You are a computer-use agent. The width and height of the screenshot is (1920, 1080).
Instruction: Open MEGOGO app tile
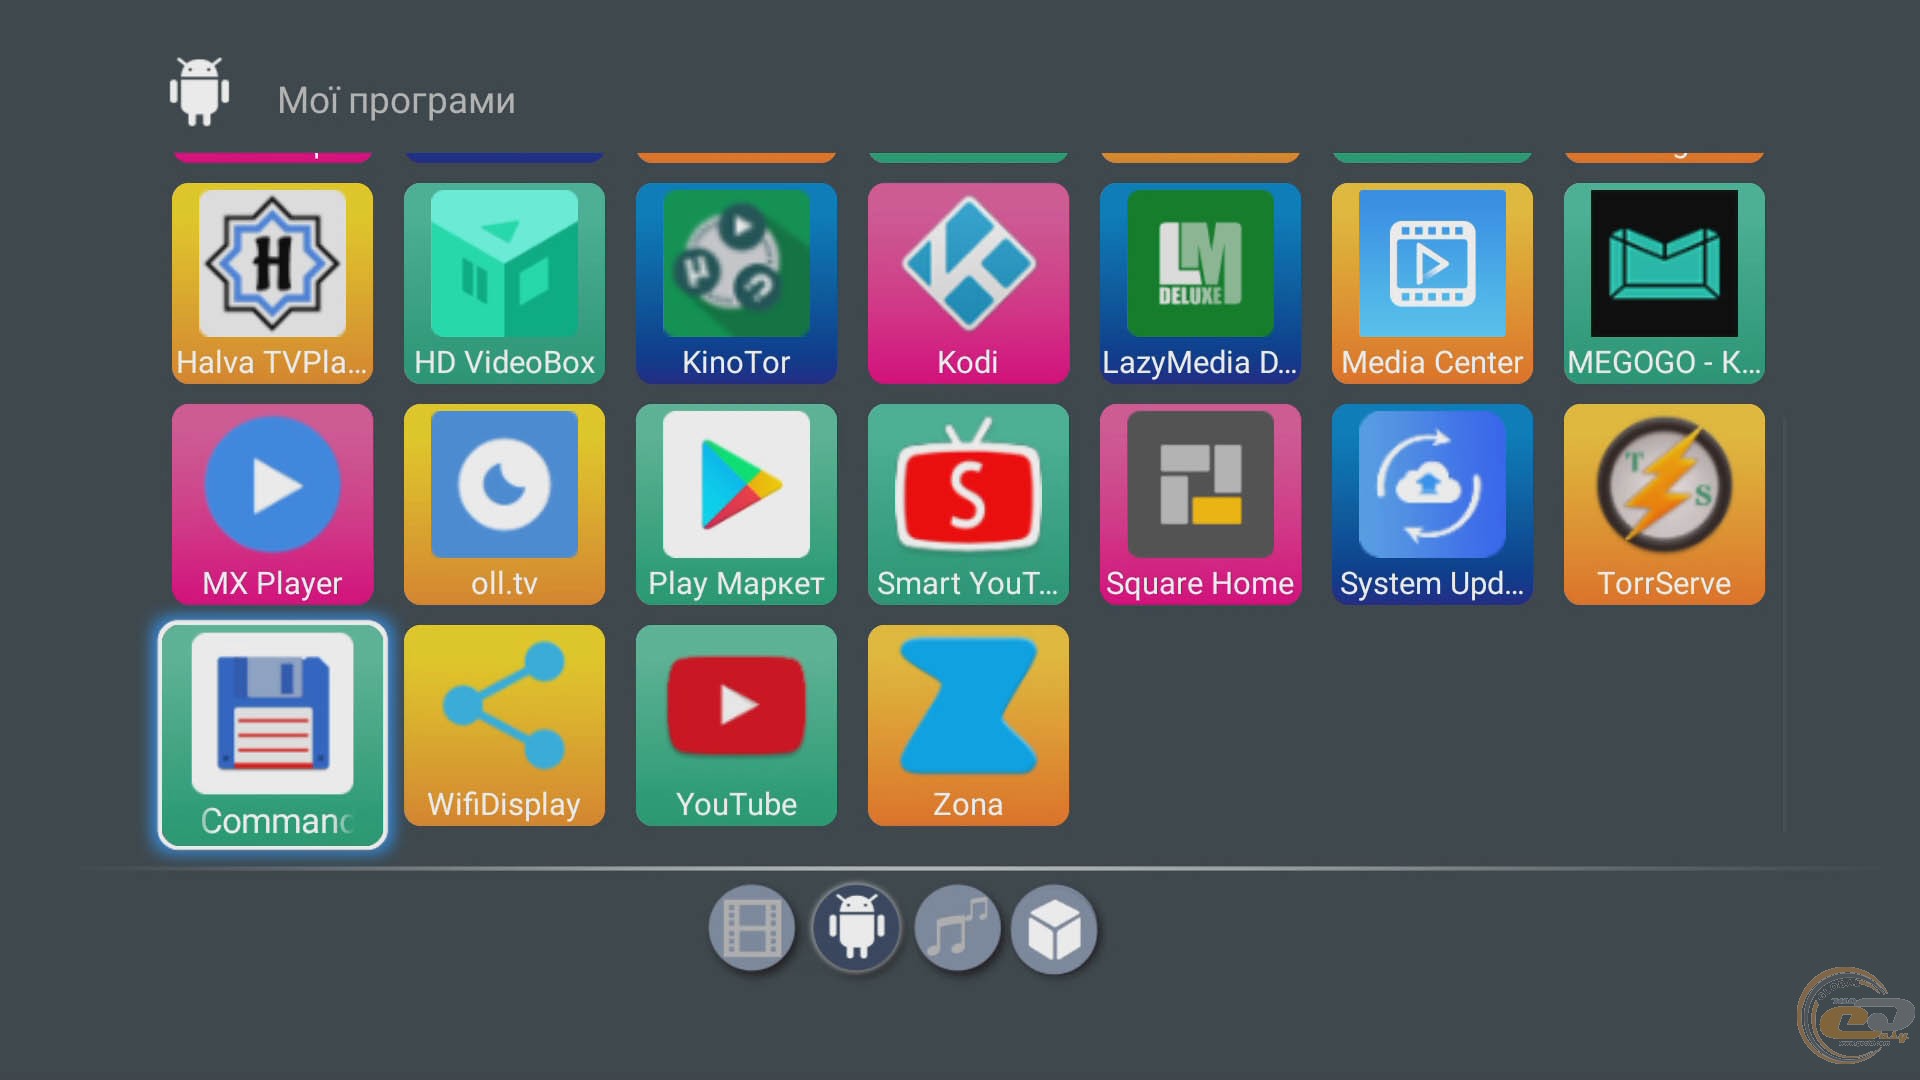1664,283
